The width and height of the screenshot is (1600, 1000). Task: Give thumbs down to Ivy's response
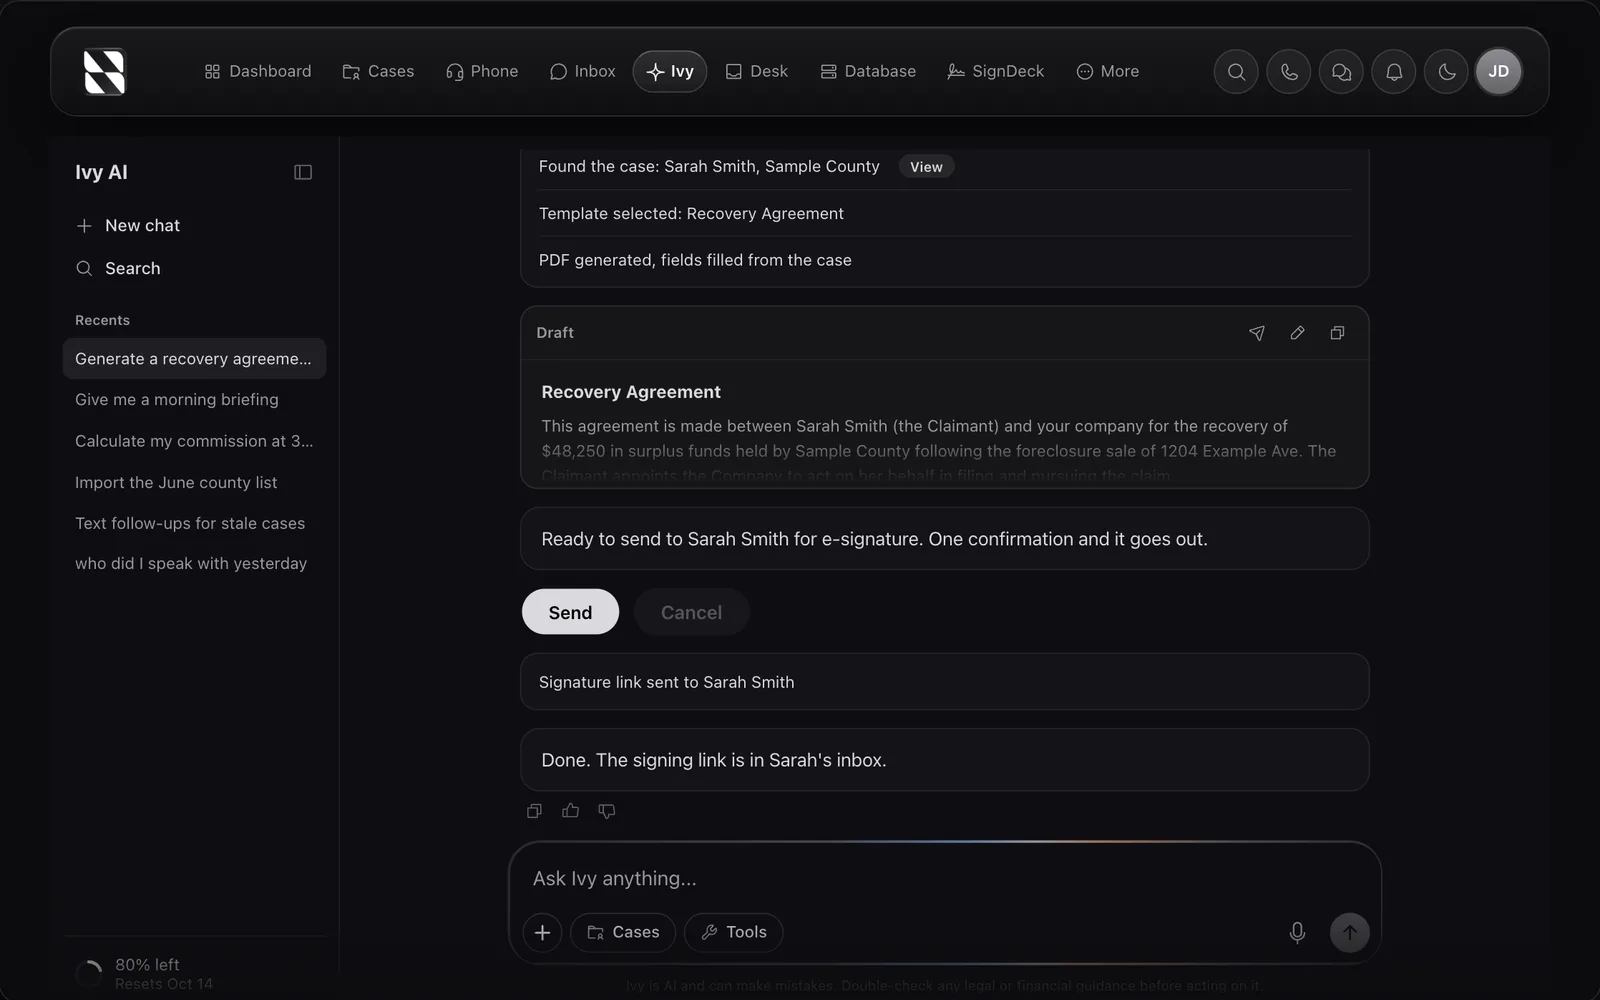(x=607, y=811)
